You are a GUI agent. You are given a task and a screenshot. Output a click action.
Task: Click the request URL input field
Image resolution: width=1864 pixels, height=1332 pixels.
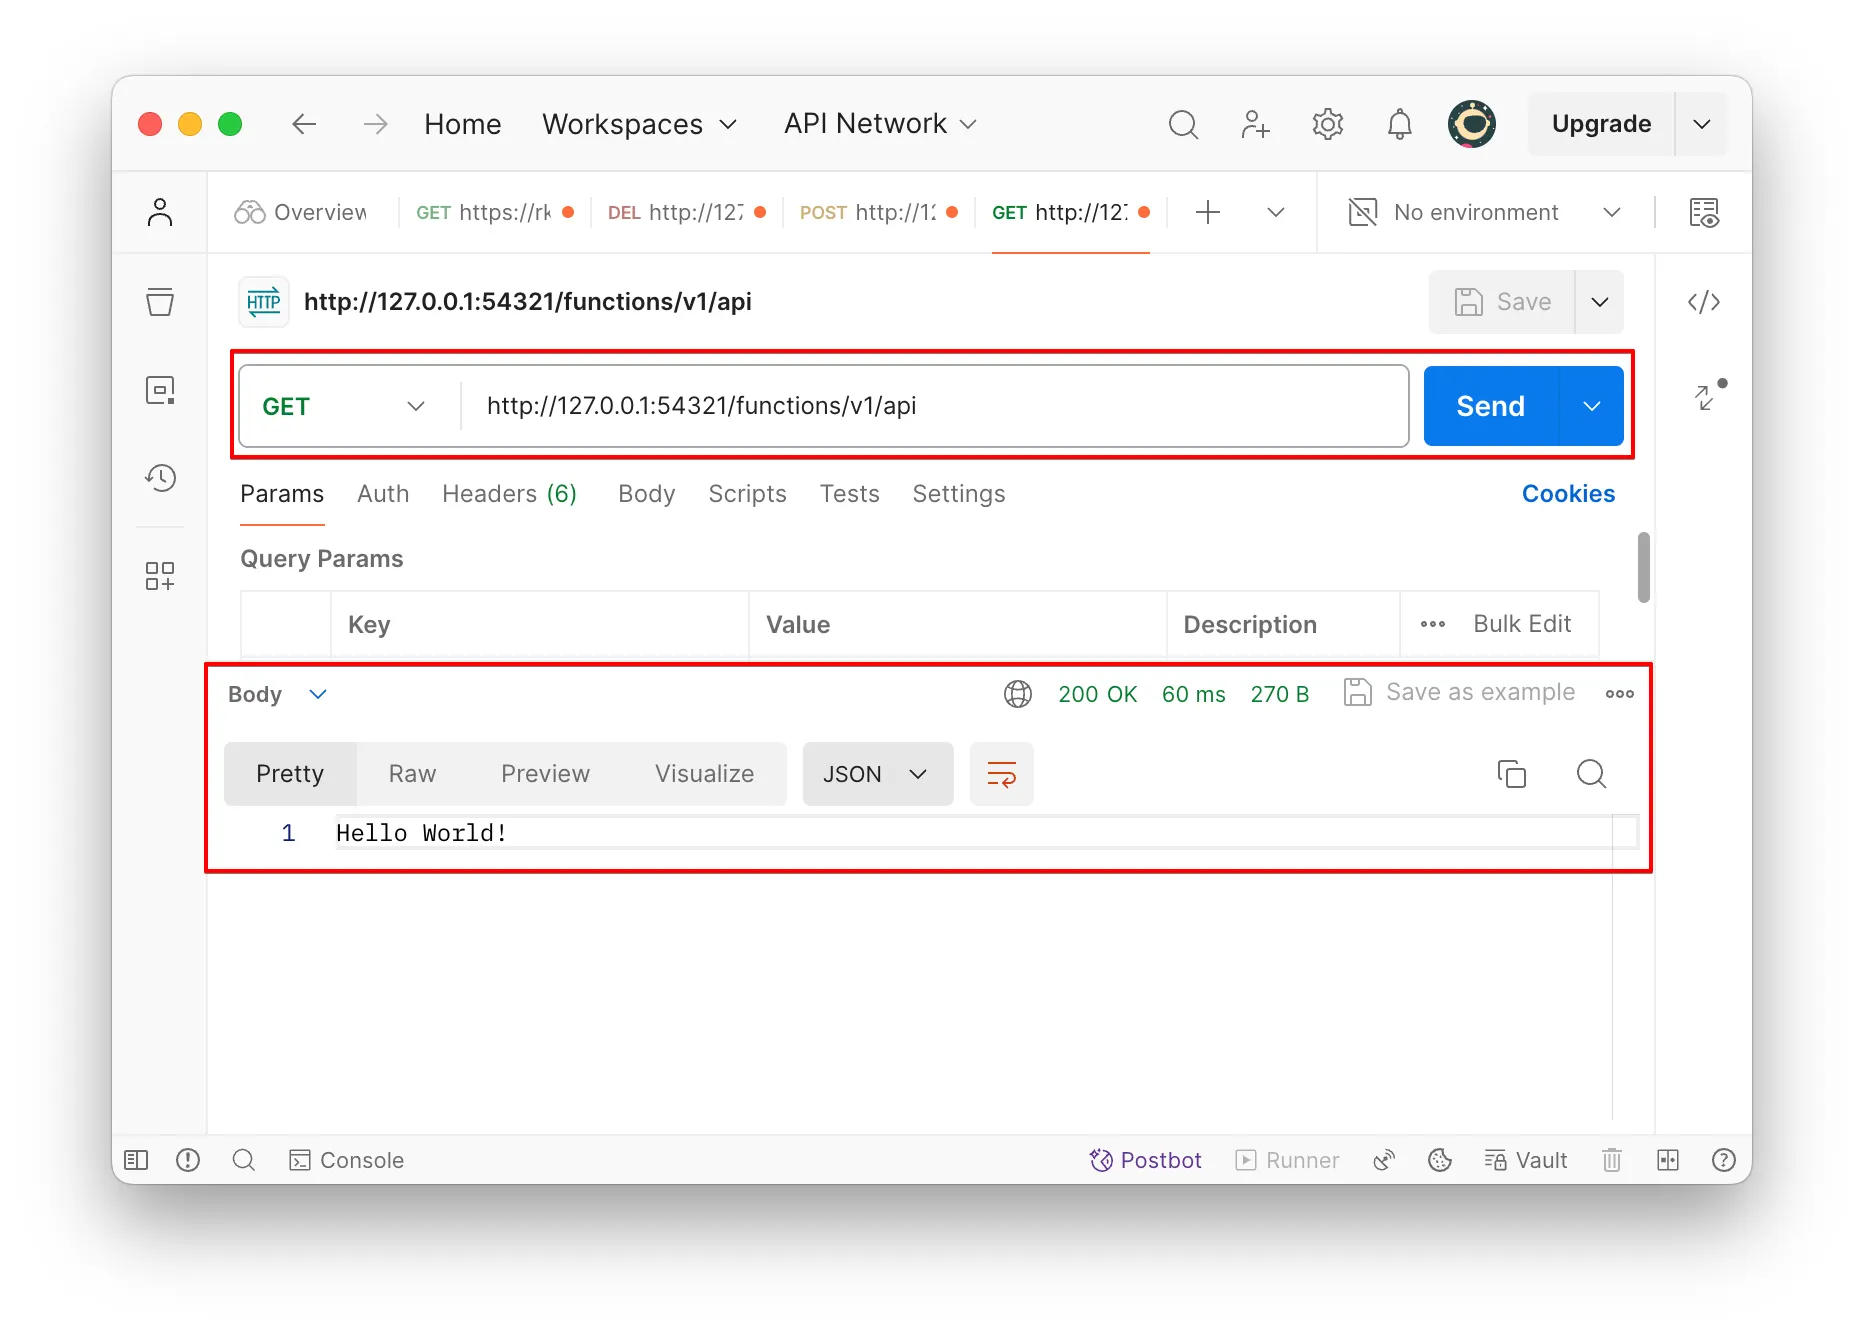(934, 406)
